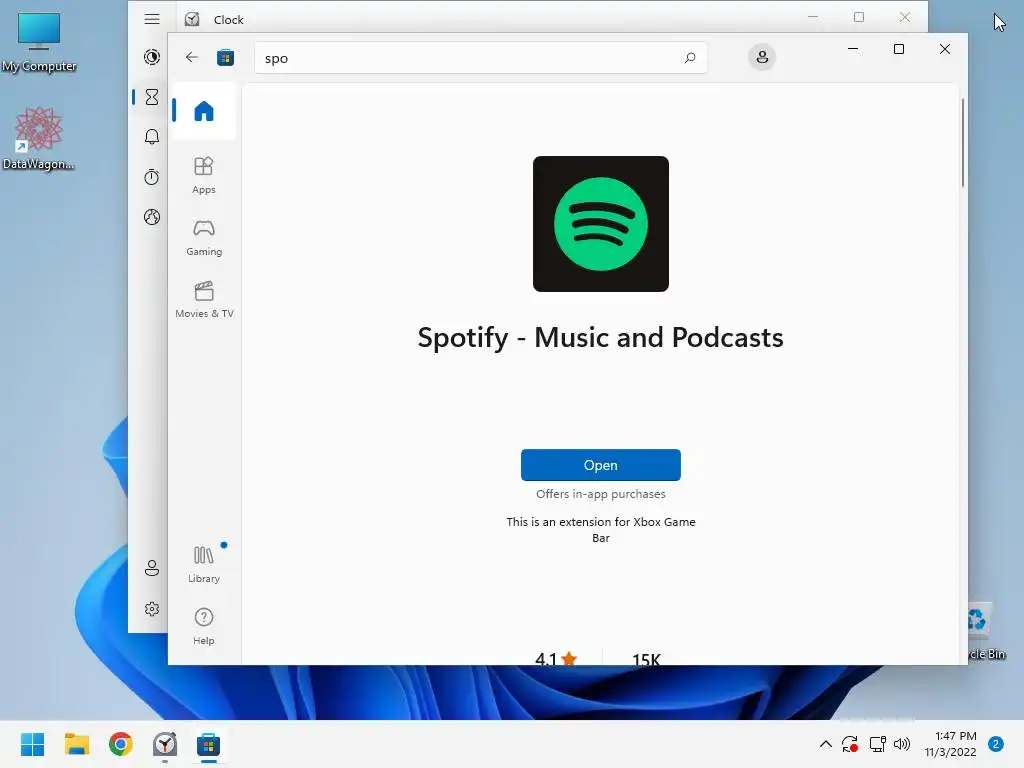Image resolution: width=1024 pixels, height=768 pixels.
Task: Click the Xbox Game Bar extension note
Action: [601, 530]
